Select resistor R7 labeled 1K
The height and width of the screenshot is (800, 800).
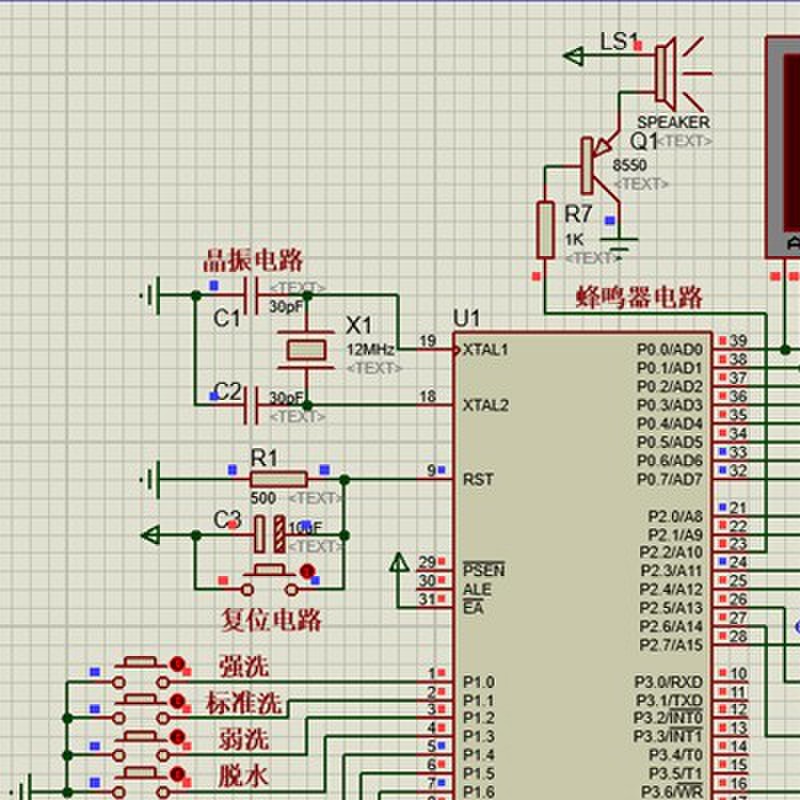point(545,228)
